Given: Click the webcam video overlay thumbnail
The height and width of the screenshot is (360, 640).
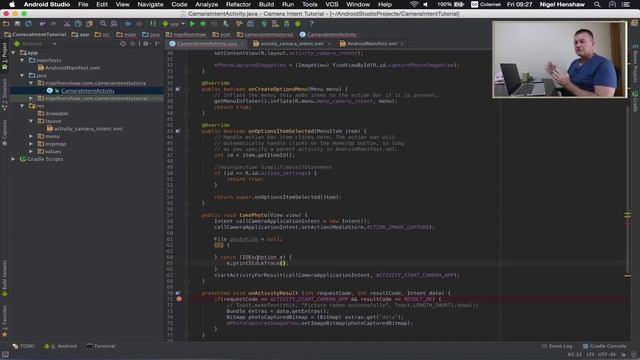Looking at the screenshot, I should pos(560,59).
